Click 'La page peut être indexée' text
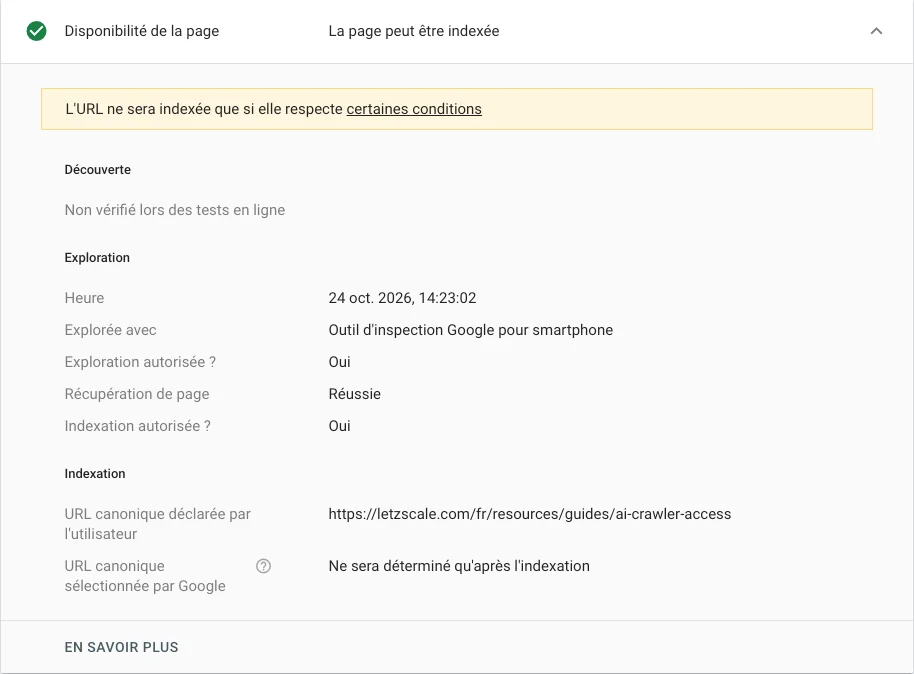914x674 pixels. pos(414,31)
